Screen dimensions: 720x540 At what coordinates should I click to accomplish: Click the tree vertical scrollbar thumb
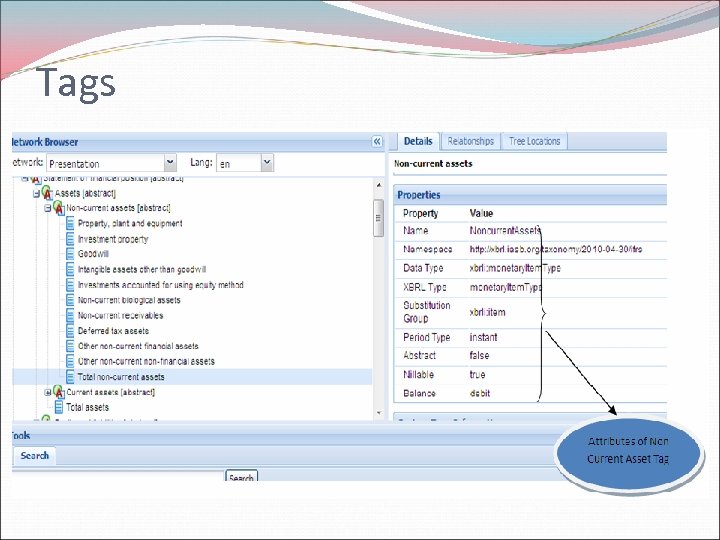[378, 218]
